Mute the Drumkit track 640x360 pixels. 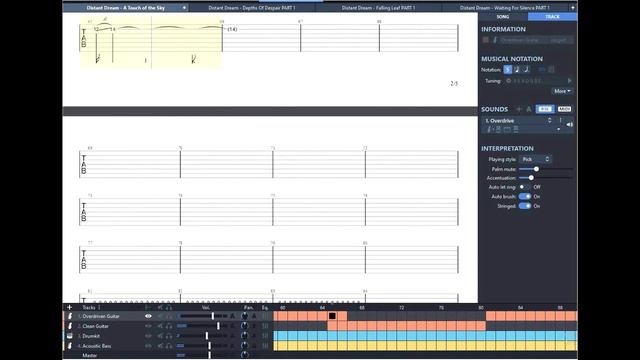coord(160,336)
